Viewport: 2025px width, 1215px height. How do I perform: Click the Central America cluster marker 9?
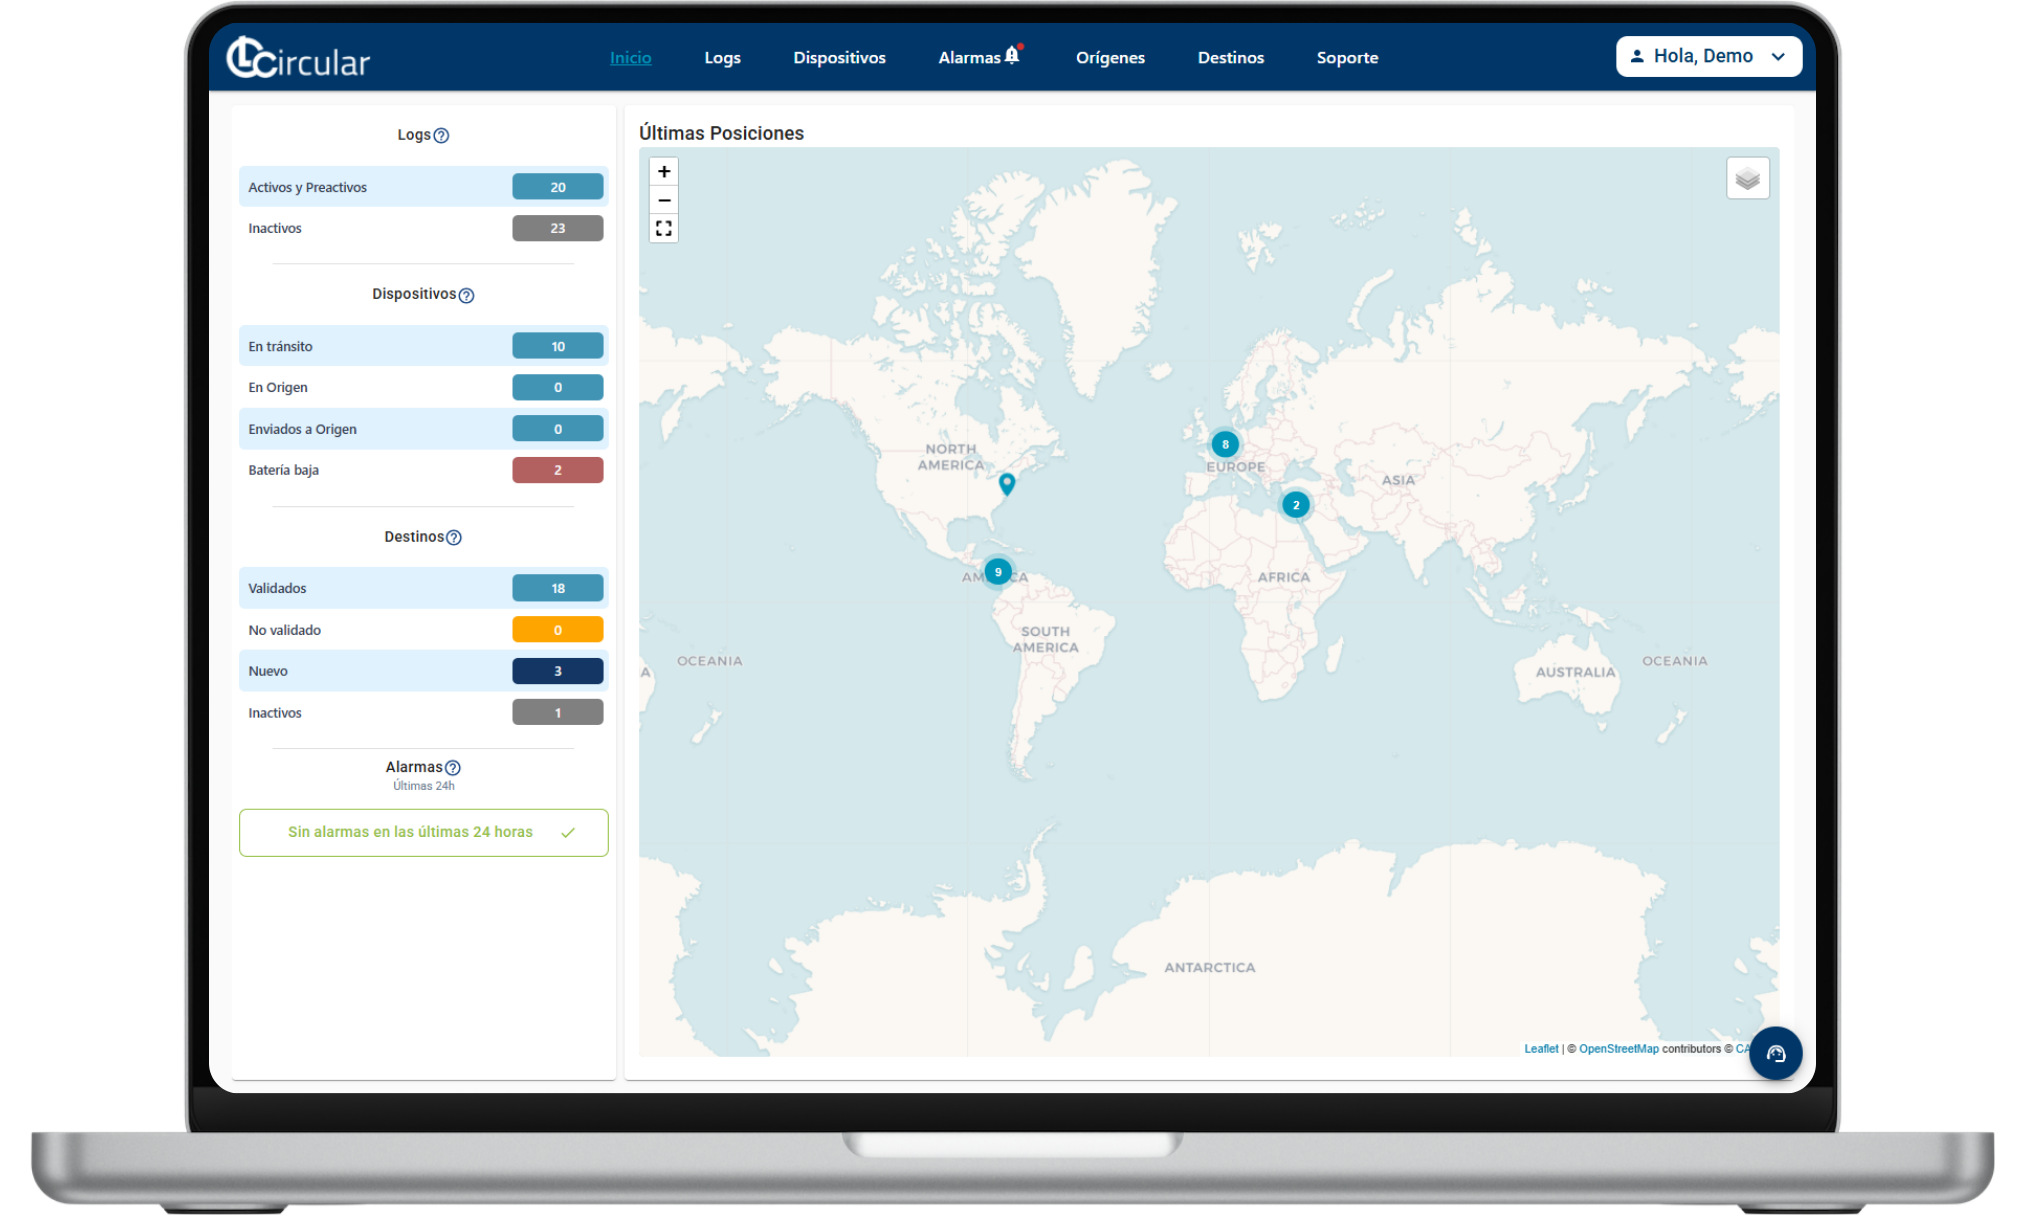click(x=997, y=572)
